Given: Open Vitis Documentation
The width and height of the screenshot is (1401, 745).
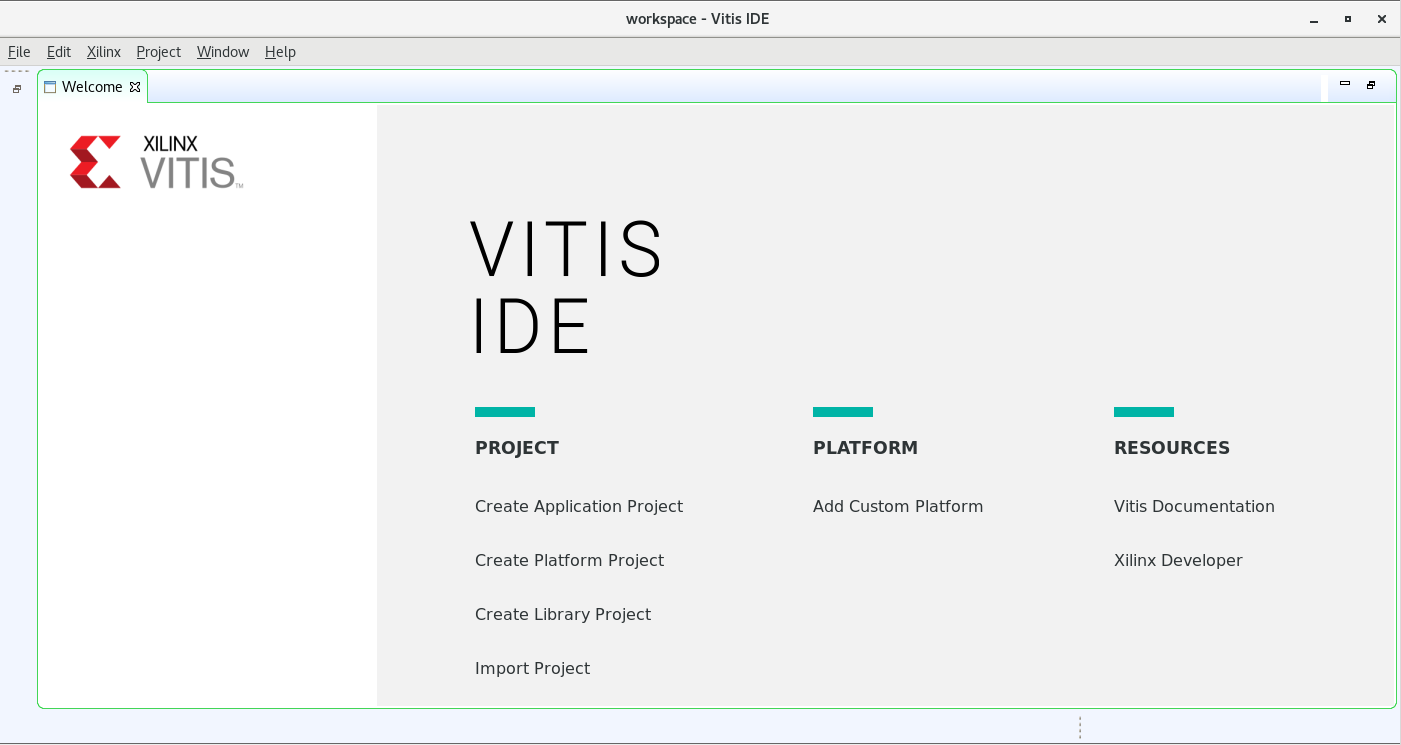Looking at the screenshot, I should [1194, 507].
